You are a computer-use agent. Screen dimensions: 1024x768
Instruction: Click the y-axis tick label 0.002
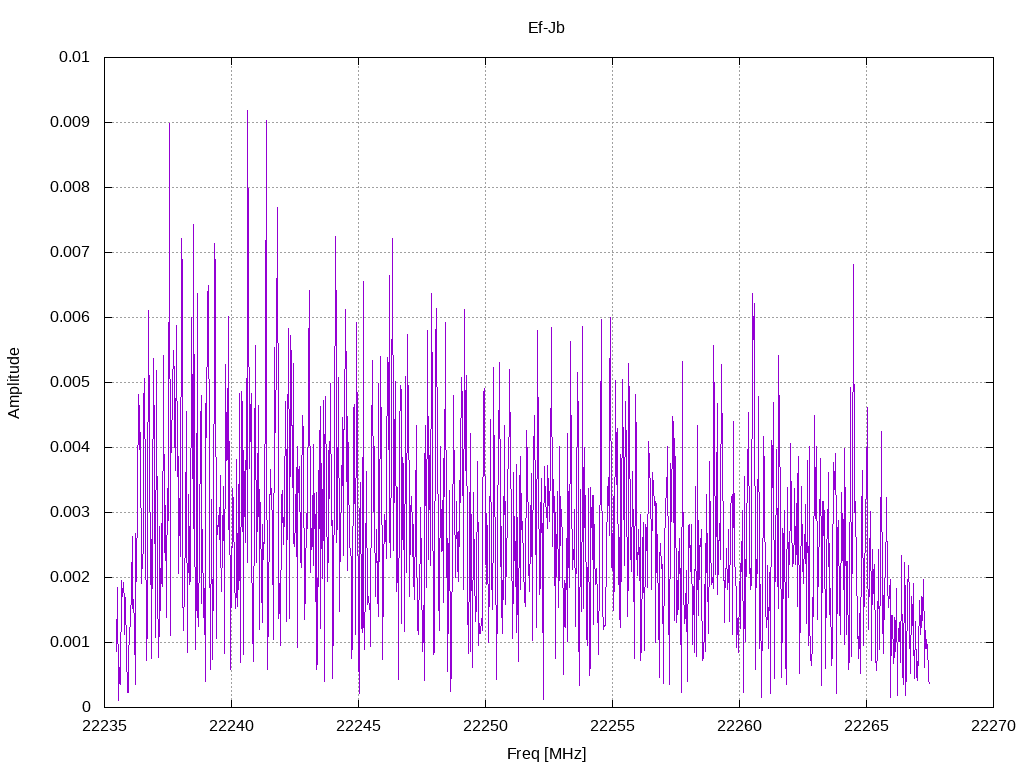point(71,577)
